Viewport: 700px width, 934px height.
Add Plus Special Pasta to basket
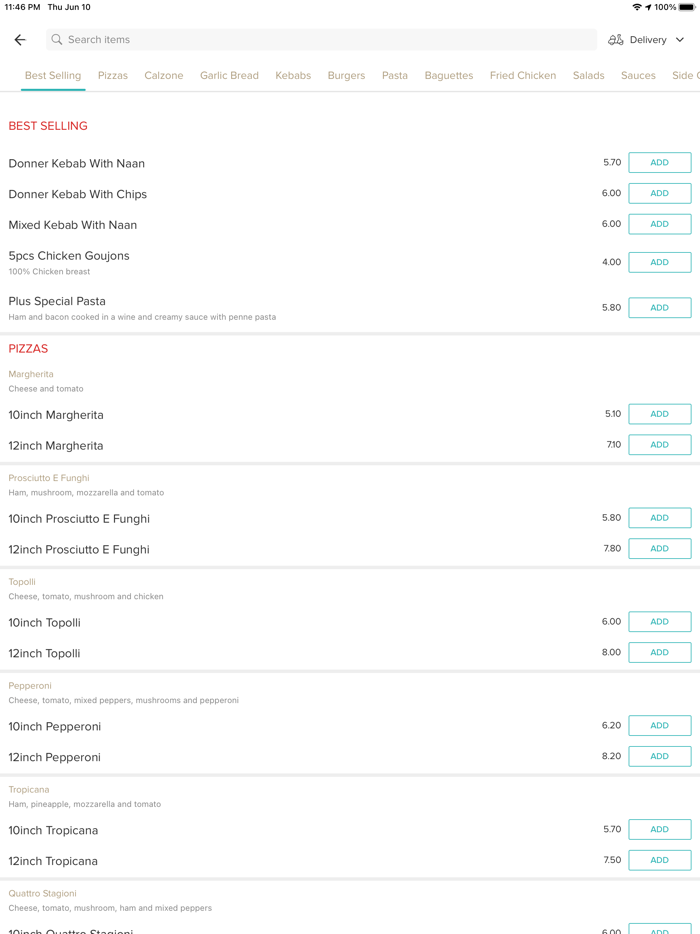tap(659, 308)
